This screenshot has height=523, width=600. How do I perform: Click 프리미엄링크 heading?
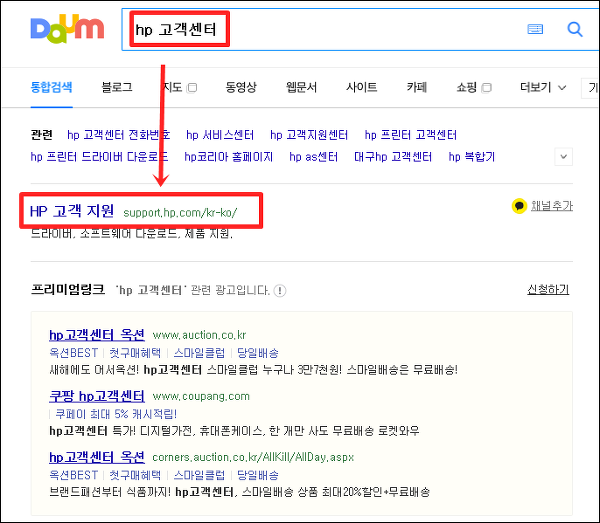67,289
